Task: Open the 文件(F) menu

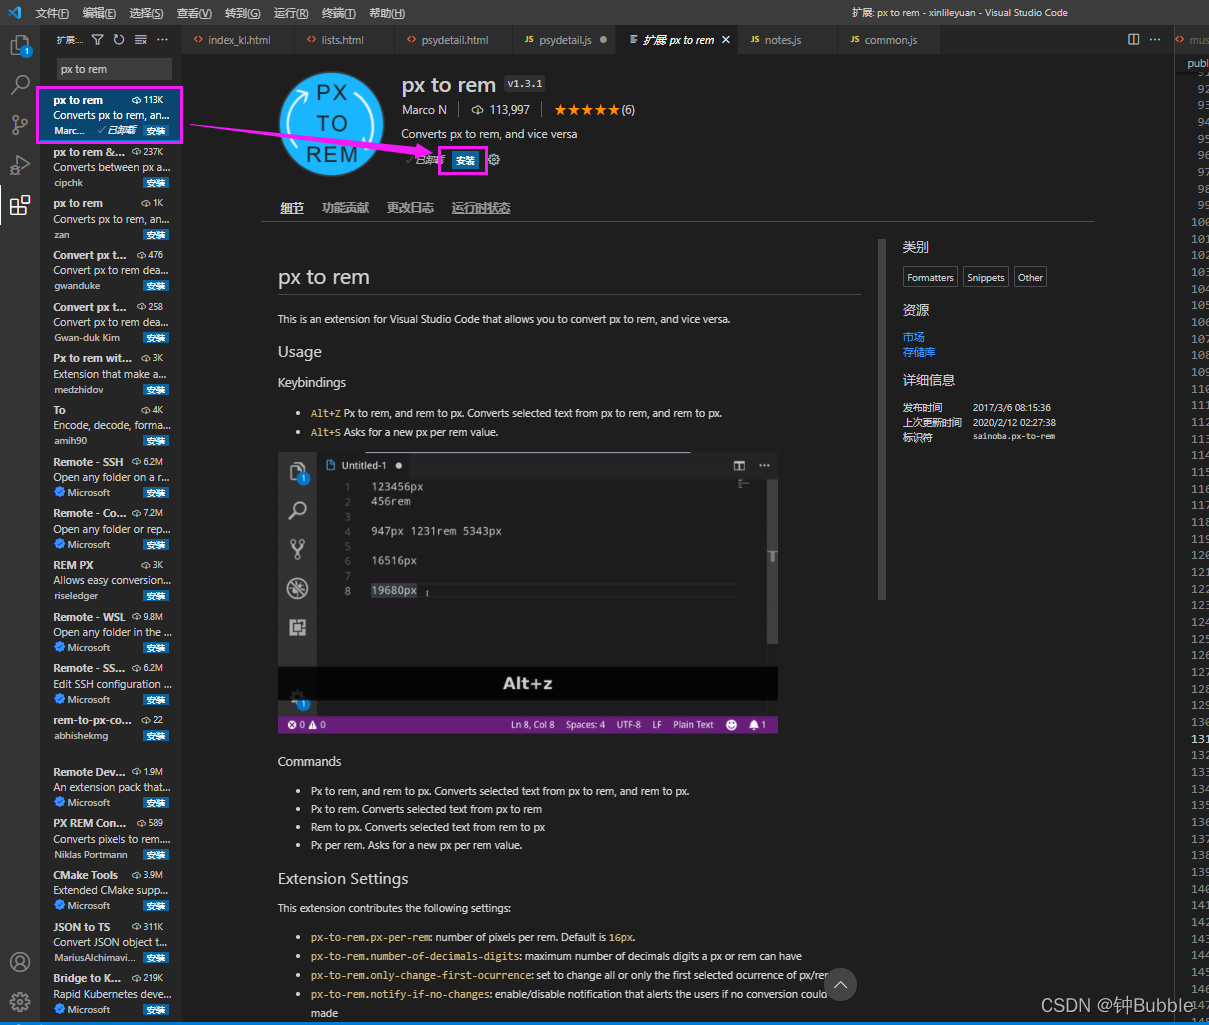Action: [x=52, y=13]
